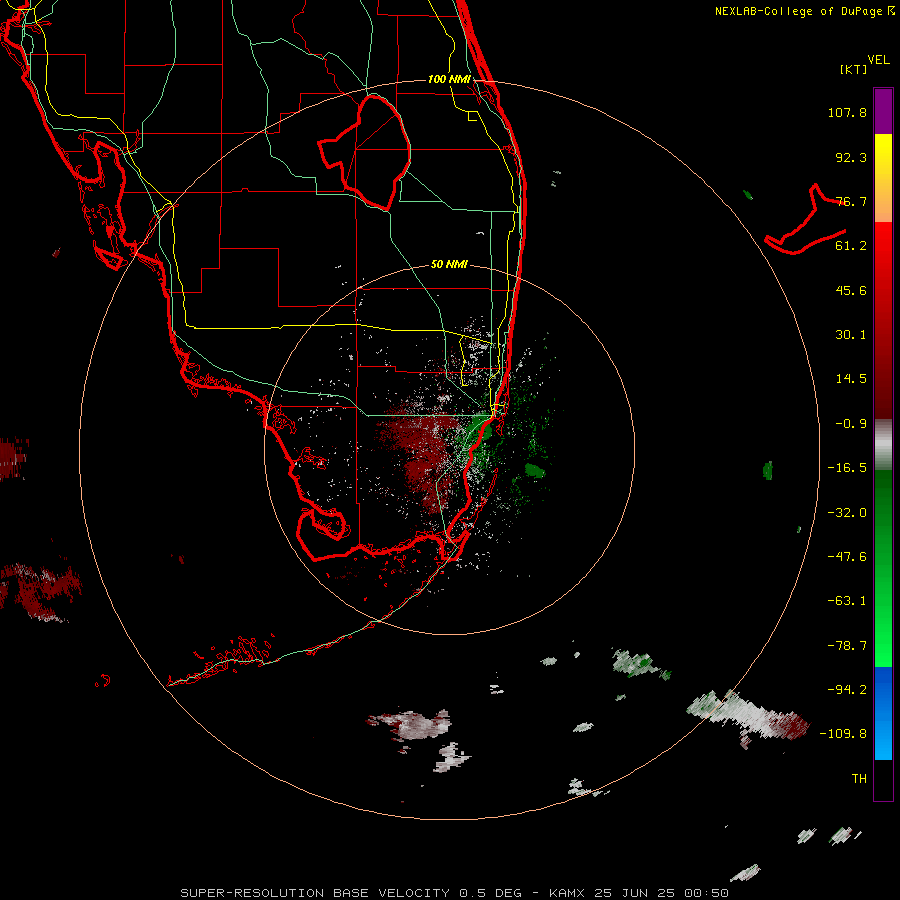Pick the yellow segment of the color bar
Image resolution: width=900 pixels, height=900 pixels.
[x=883, y=178]
